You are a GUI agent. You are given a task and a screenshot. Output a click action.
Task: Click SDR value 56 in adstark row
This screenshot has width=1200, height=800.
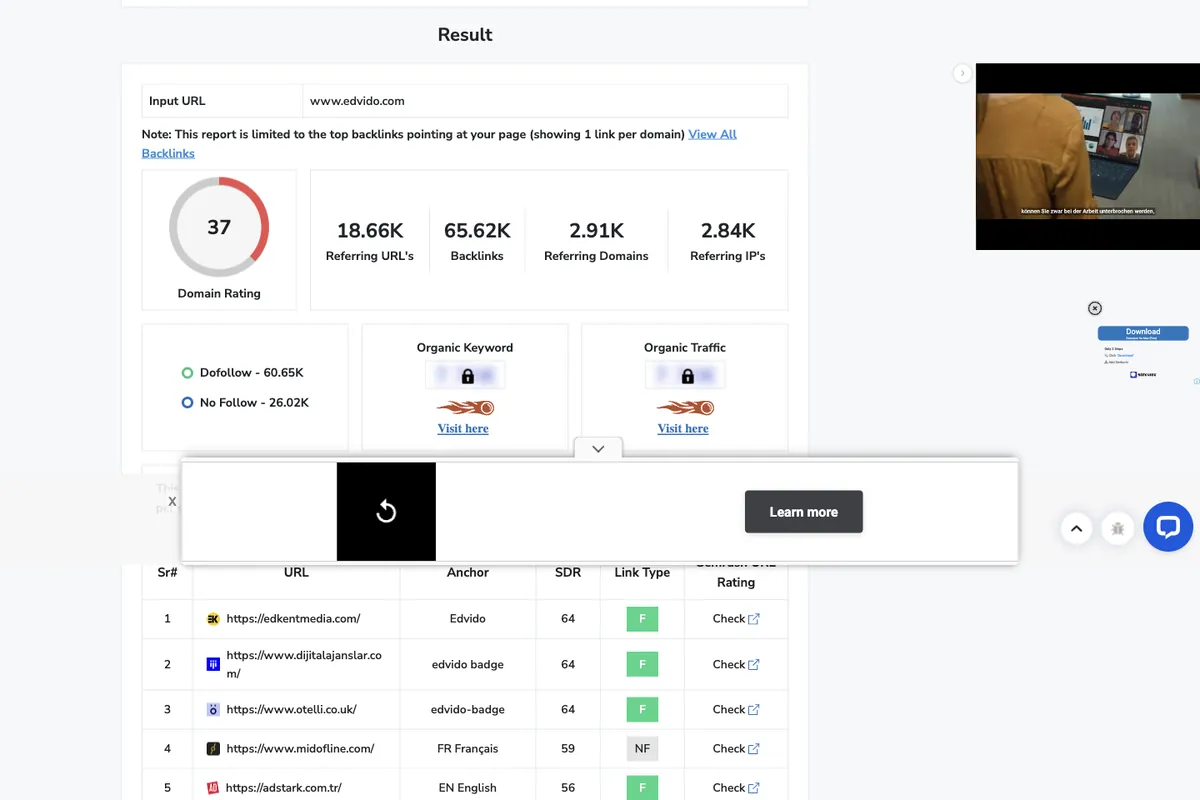pyautogui.click(x=568, y=787)
